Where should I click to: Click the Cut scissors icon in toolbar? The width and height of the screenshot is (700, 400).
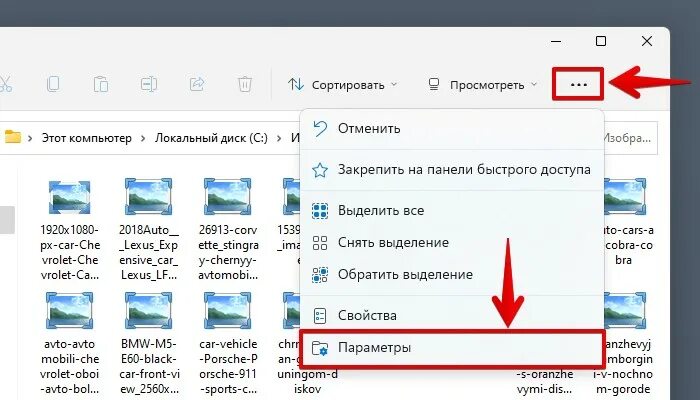point(4,84)
